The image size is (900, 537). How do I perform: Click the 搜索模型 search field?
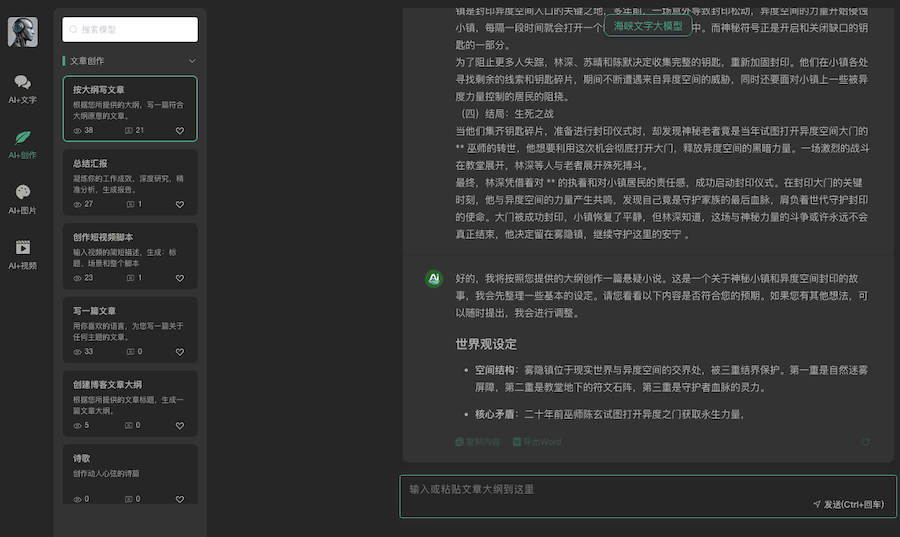point(129,31)
